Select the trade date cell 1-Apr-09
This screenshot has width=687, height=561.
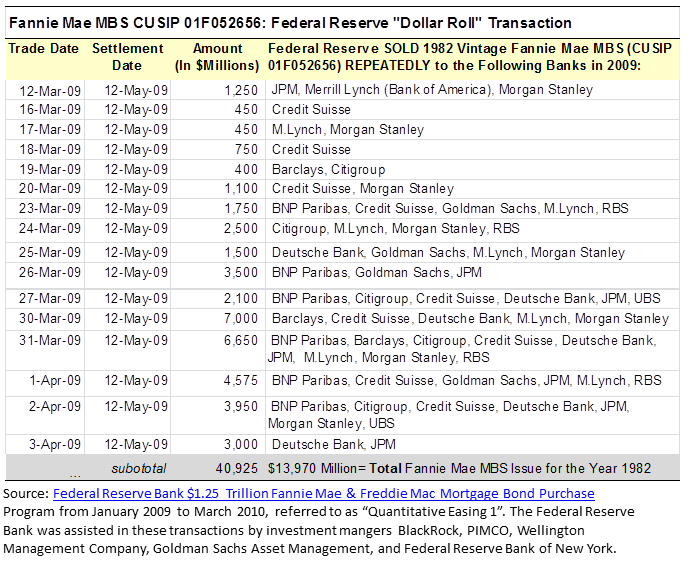55,380
